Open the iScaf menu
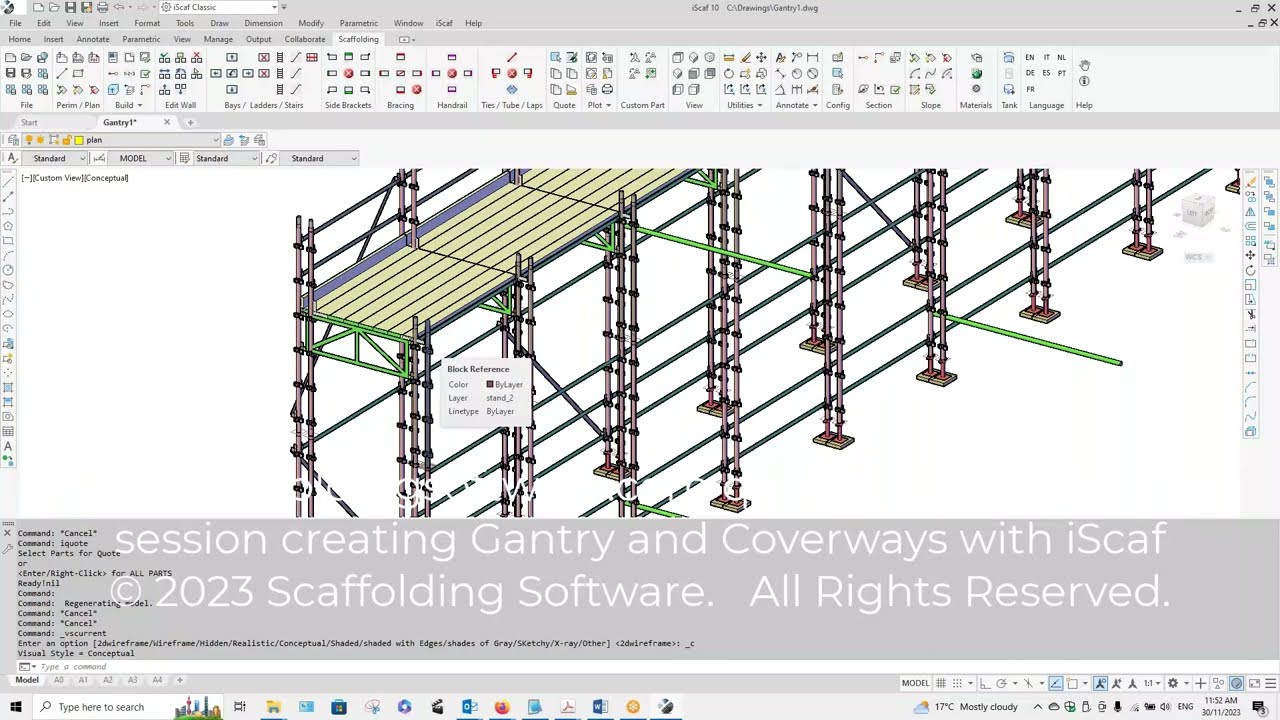Image resolution: width=1280 pixels, height=720 pixels. (444, 23)
